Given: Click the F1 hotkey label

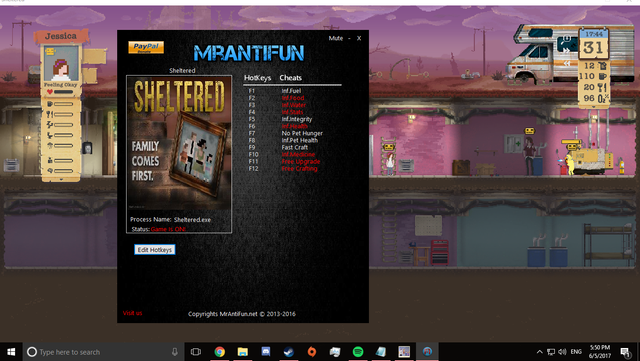Looking at the screenshot, I should [x=251, y=91].
